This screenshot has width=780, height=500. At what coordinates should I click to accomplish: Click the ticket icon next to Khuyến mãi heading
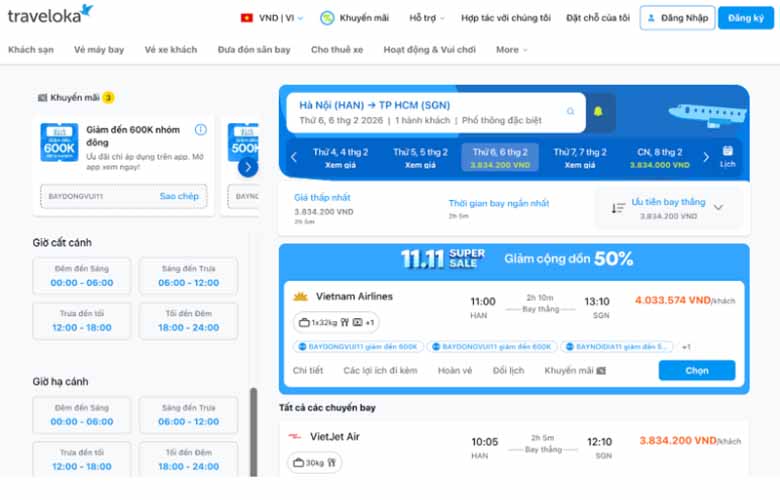click(42, 98)
